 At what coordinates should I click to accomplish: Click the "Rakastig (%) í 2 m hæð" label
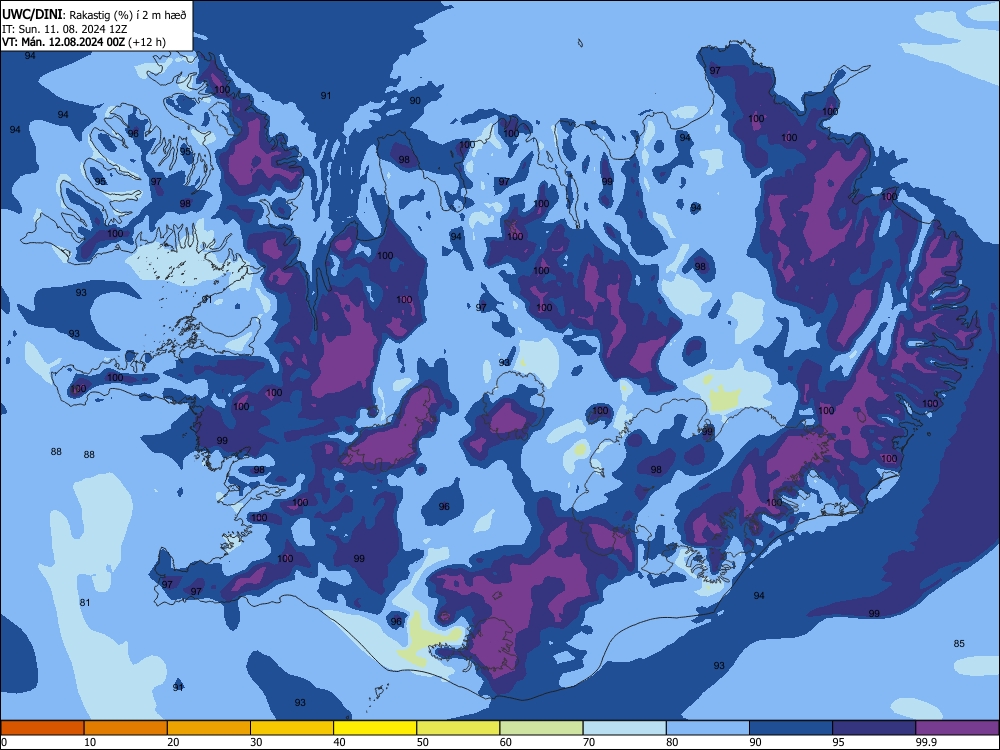128,15
